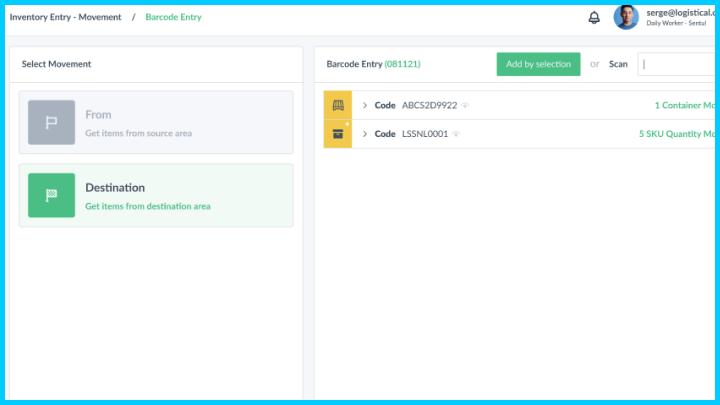Expand the LSSNL0001 code row
This screenshot has height=405, width=720.
pyautogui.click(x=365, y=134)
